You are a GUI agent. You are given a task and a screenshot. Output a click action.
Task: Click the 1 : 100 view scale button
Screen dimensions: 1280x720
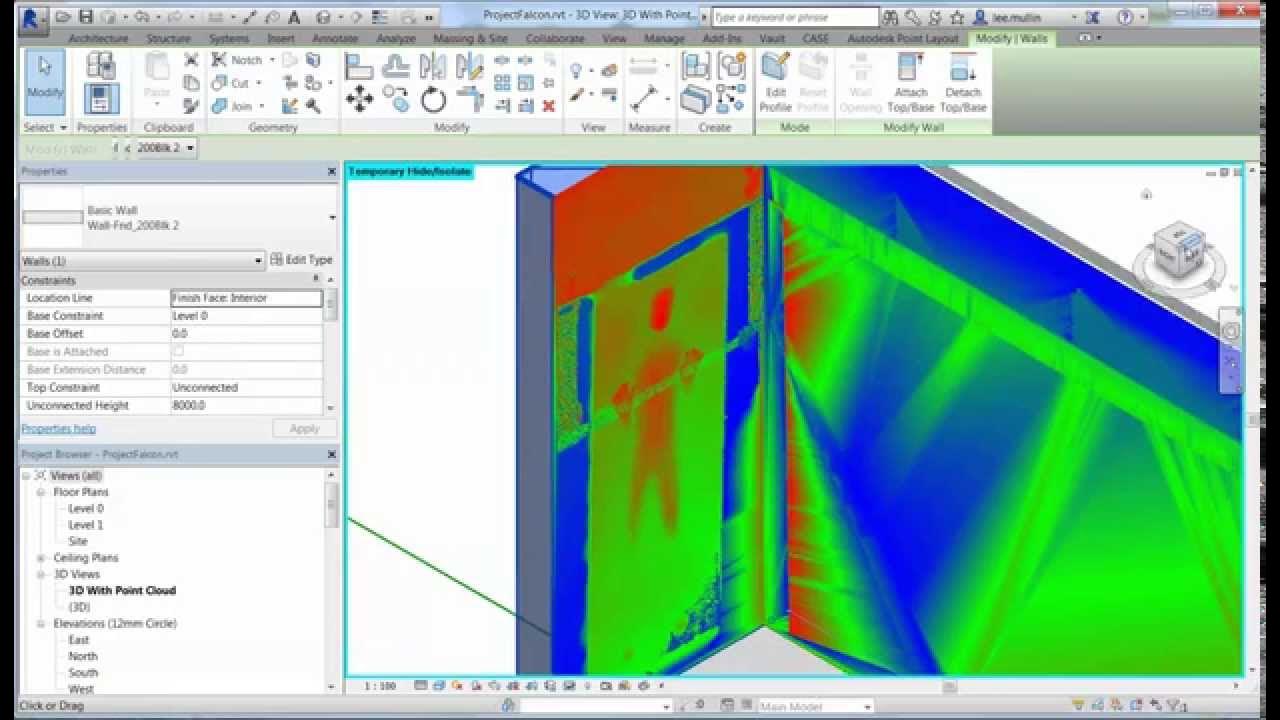pos(379,686)
